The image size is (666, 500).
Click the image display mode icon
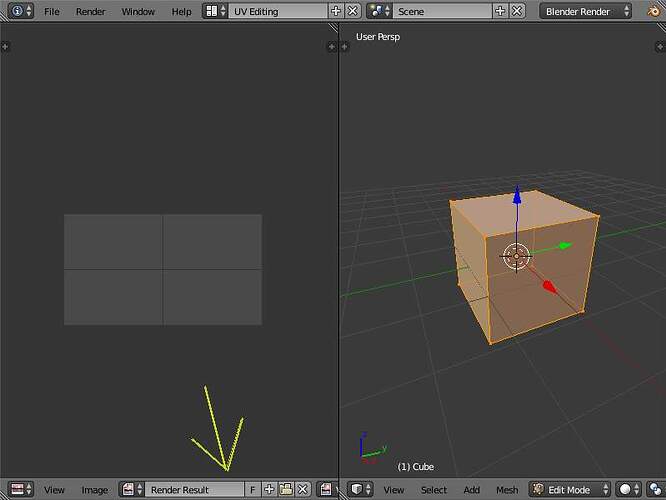(x=327, y=489)
